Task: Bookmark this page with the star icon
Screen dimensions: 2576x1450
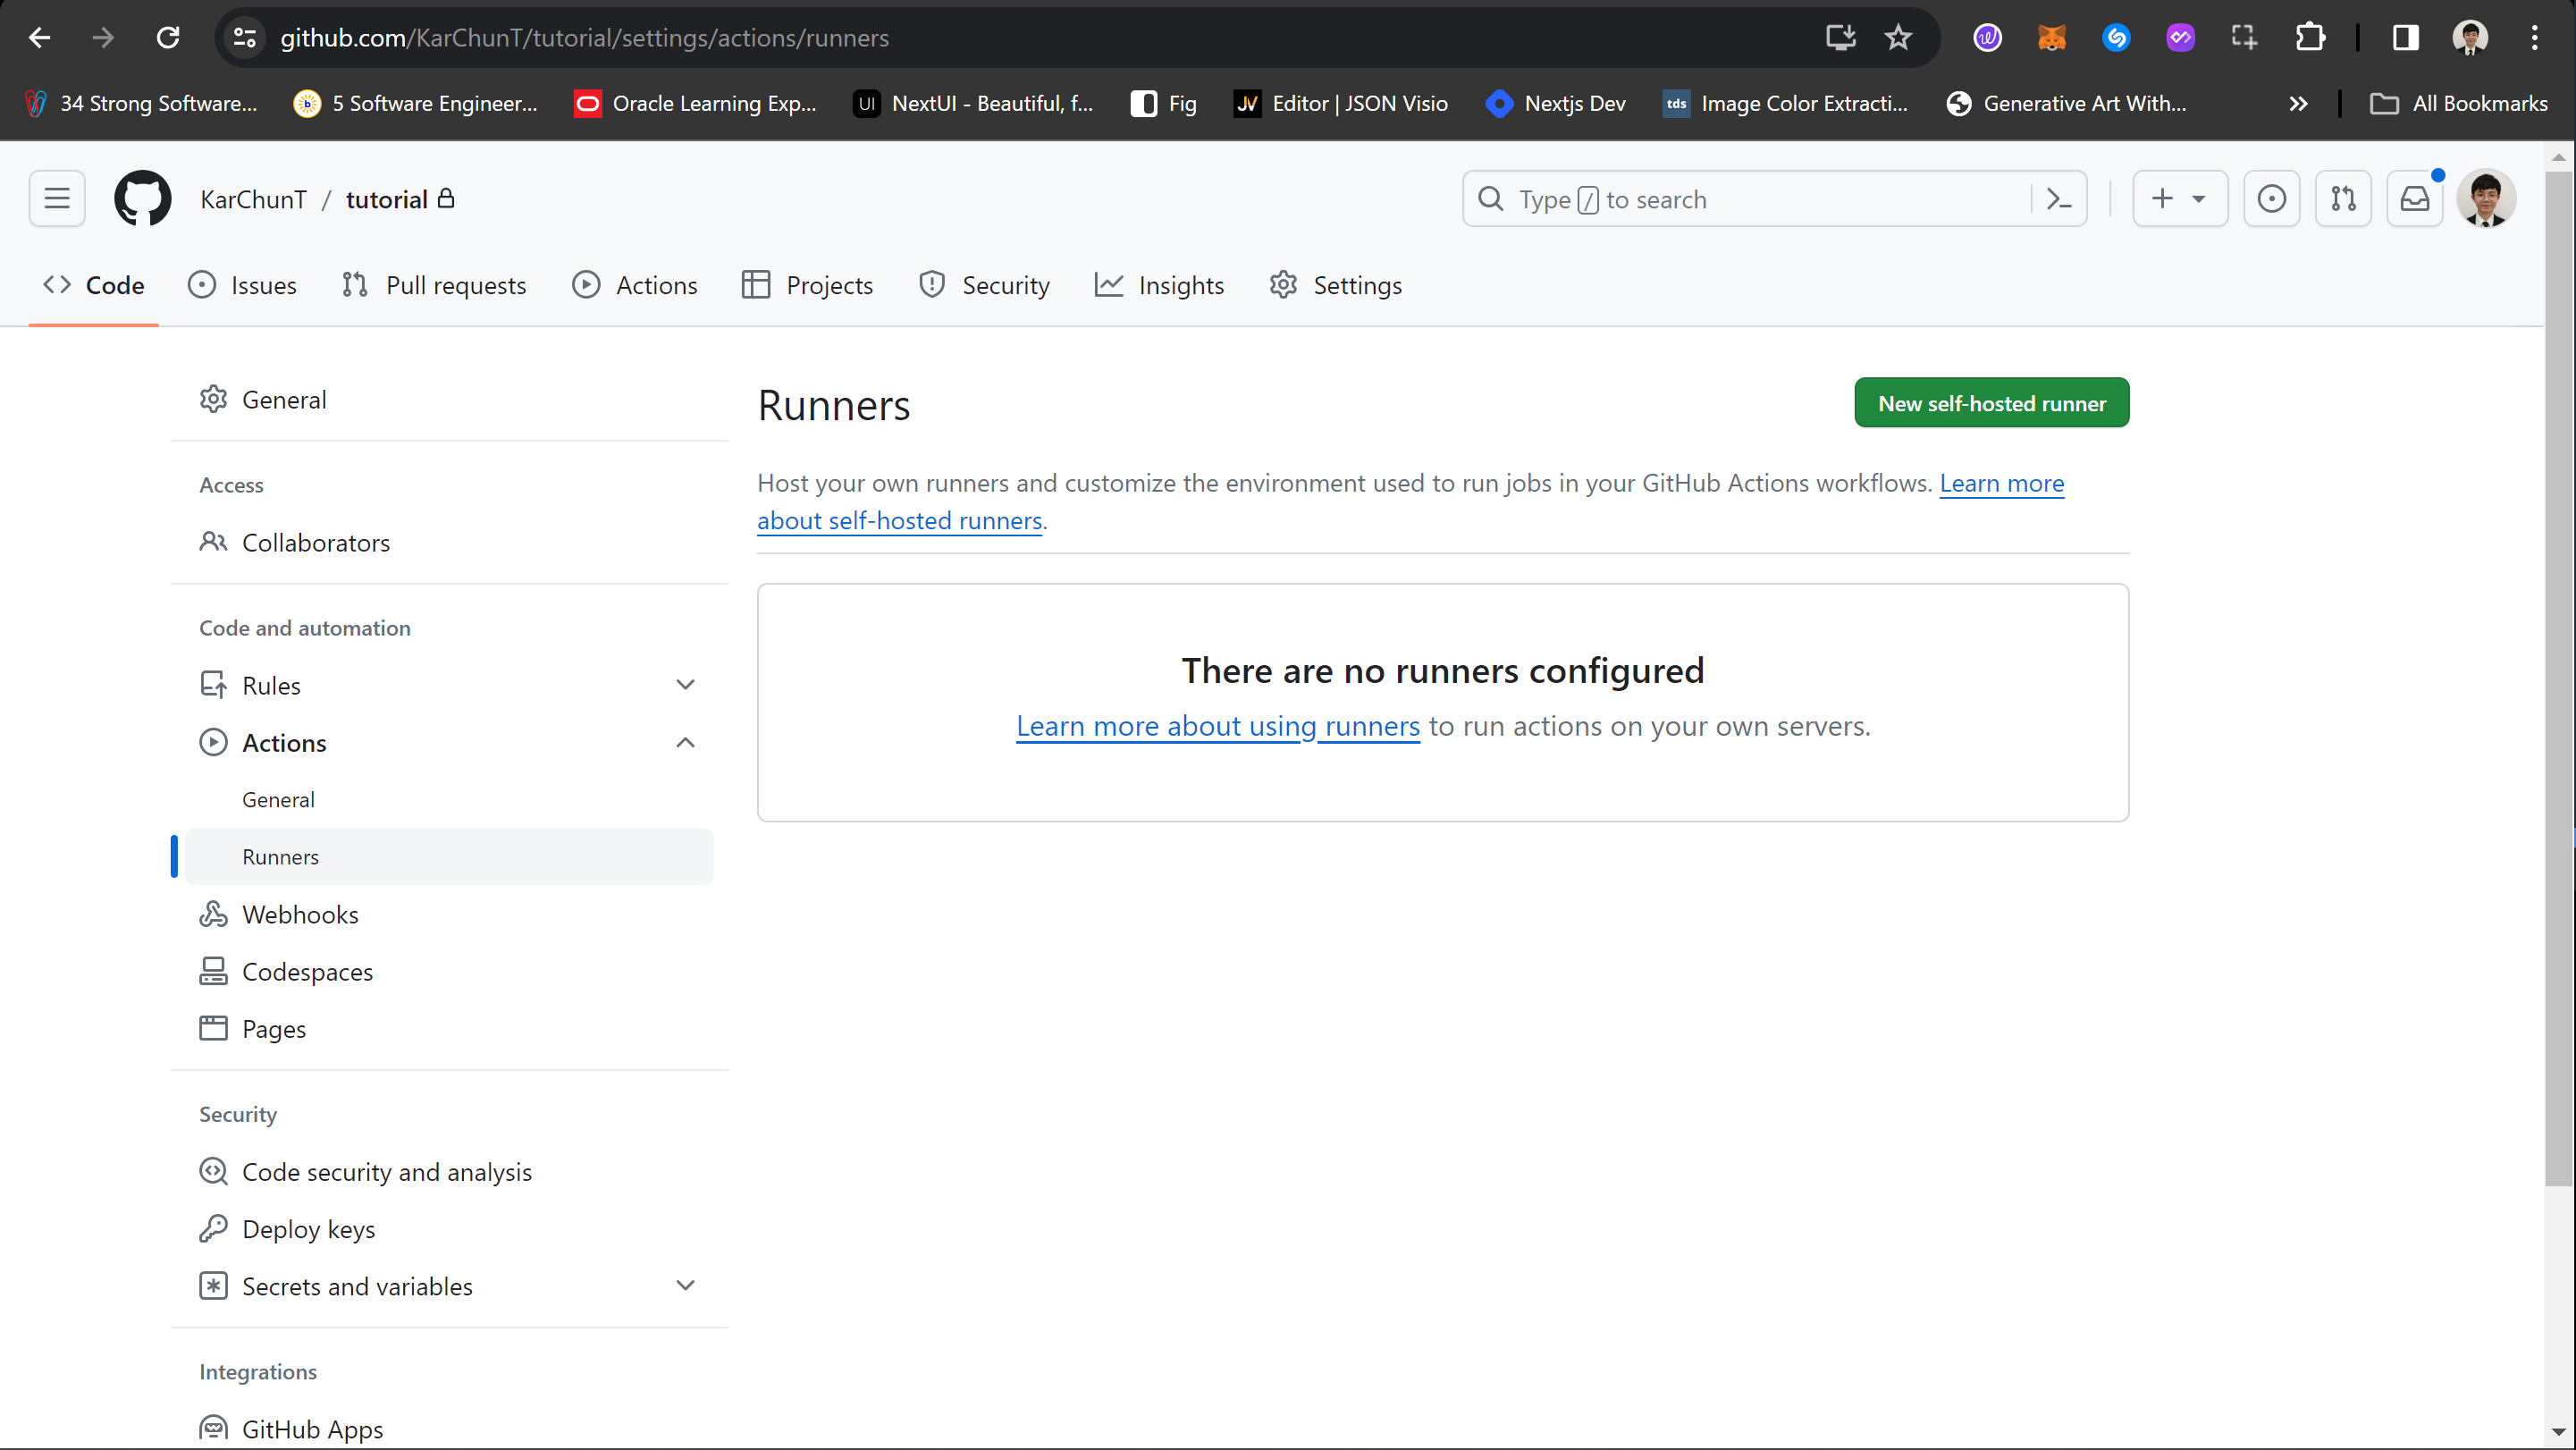Action: click(x=1897, y=38)
